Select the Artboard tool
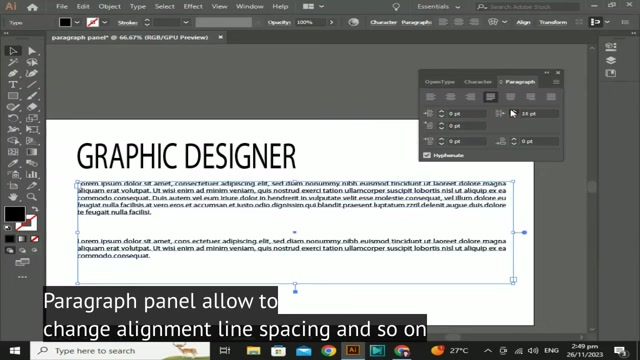This screenshot has width=640, height=360. click(13, 186)
